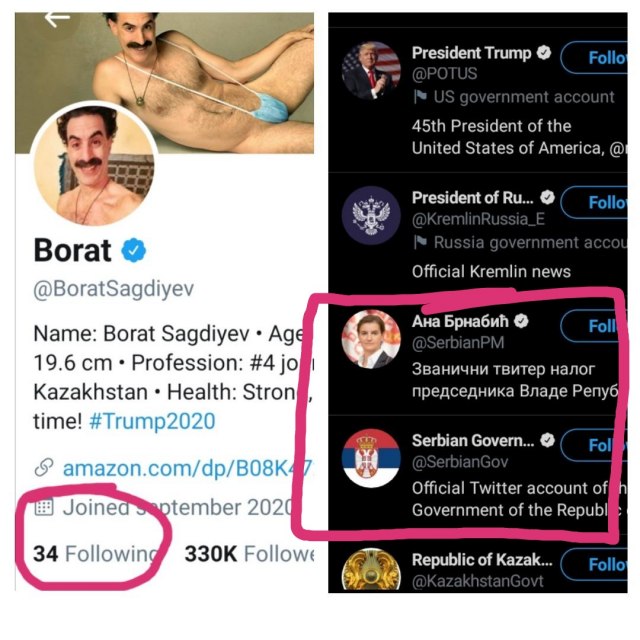Open the 34 Following list
640x640 pixels.
pyautogui.click(x=95, y=553)
